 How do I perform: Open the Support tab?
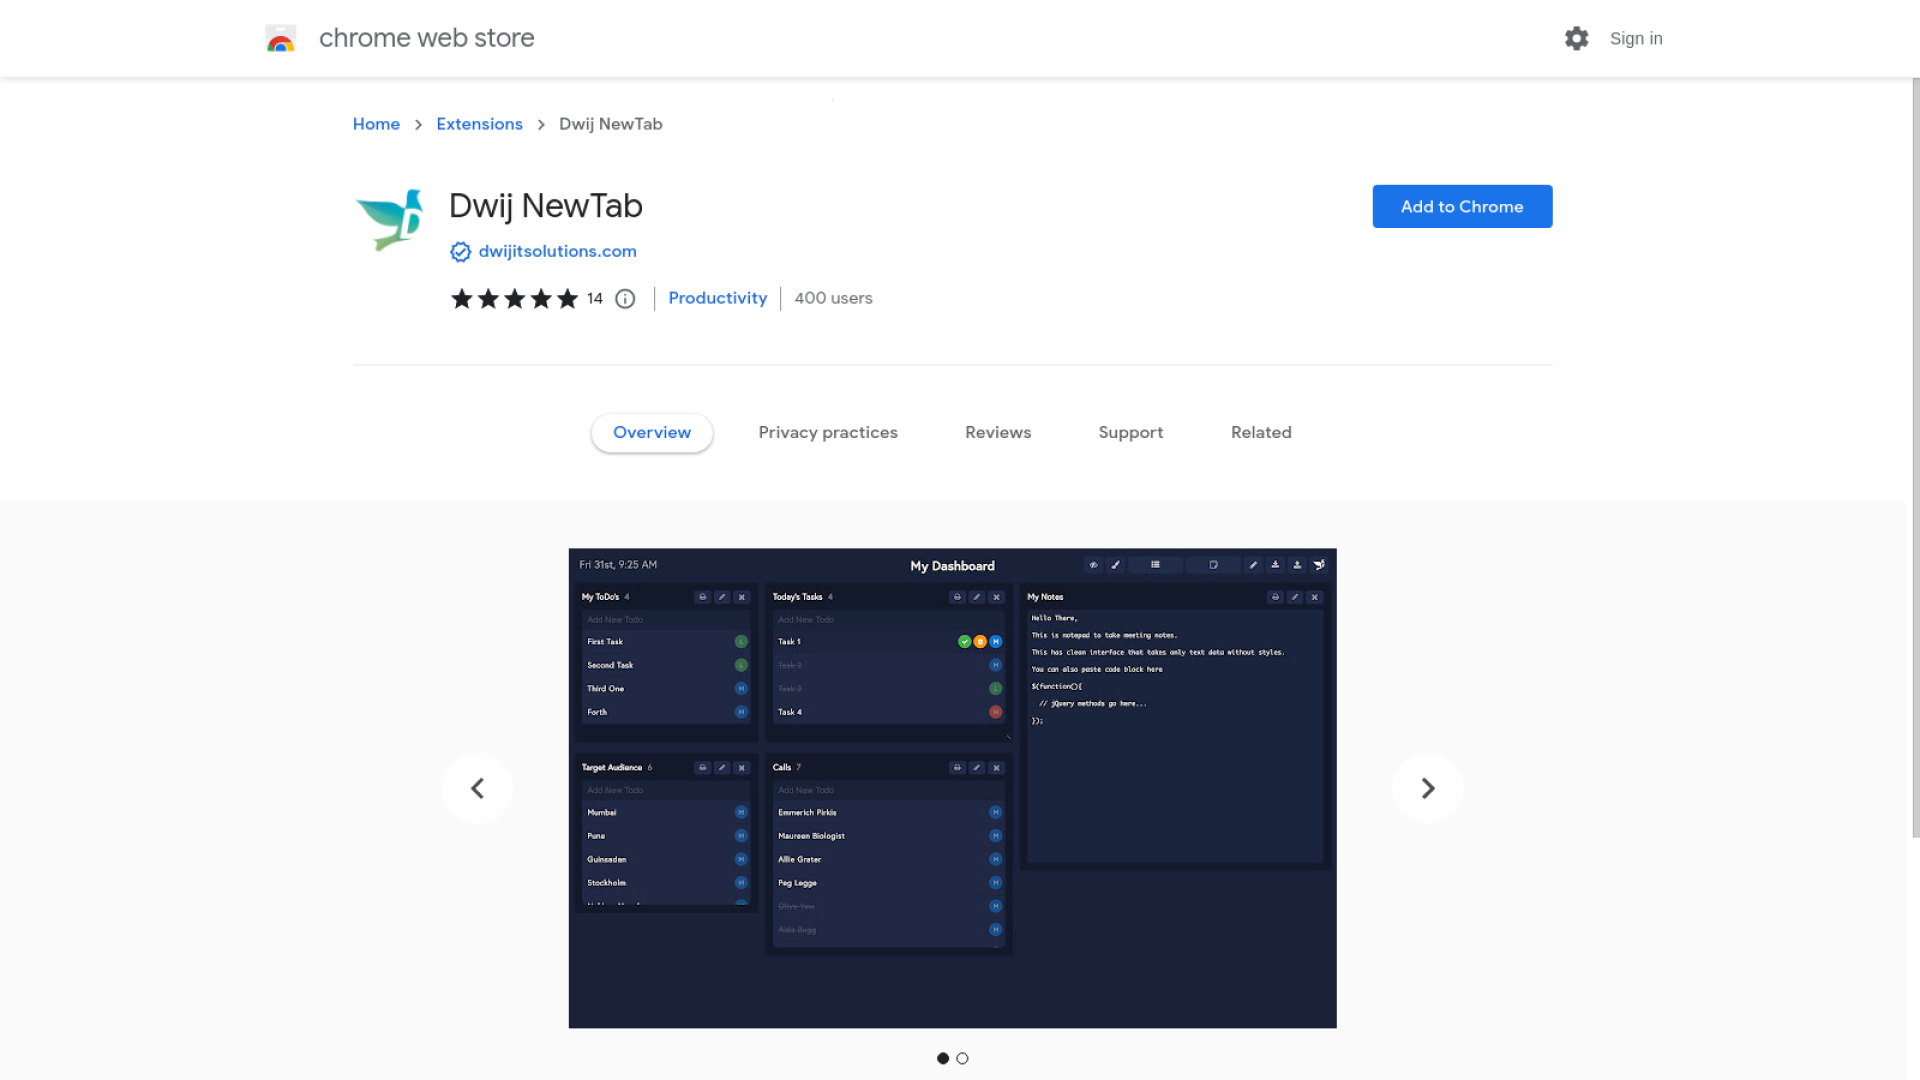point(1130,432)
